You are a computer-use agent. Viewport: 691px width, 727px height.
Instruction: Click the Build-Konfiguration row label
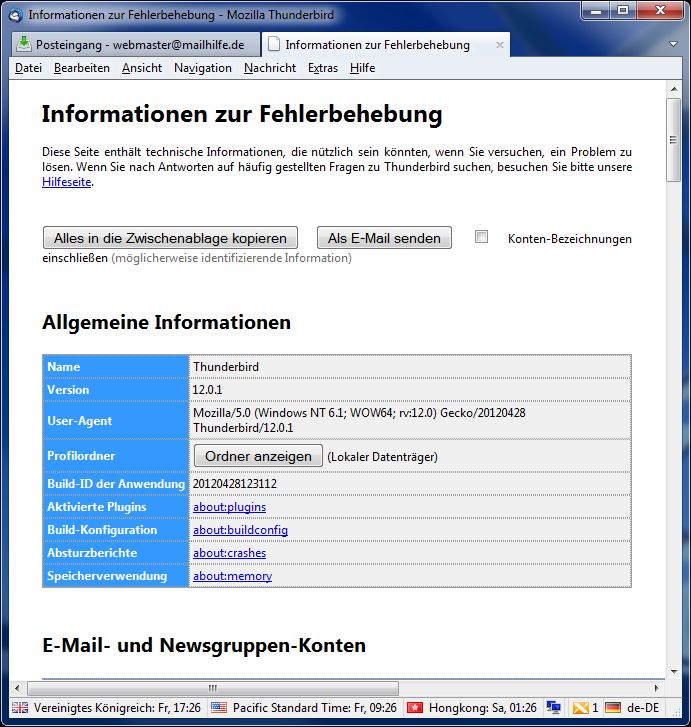102,530
